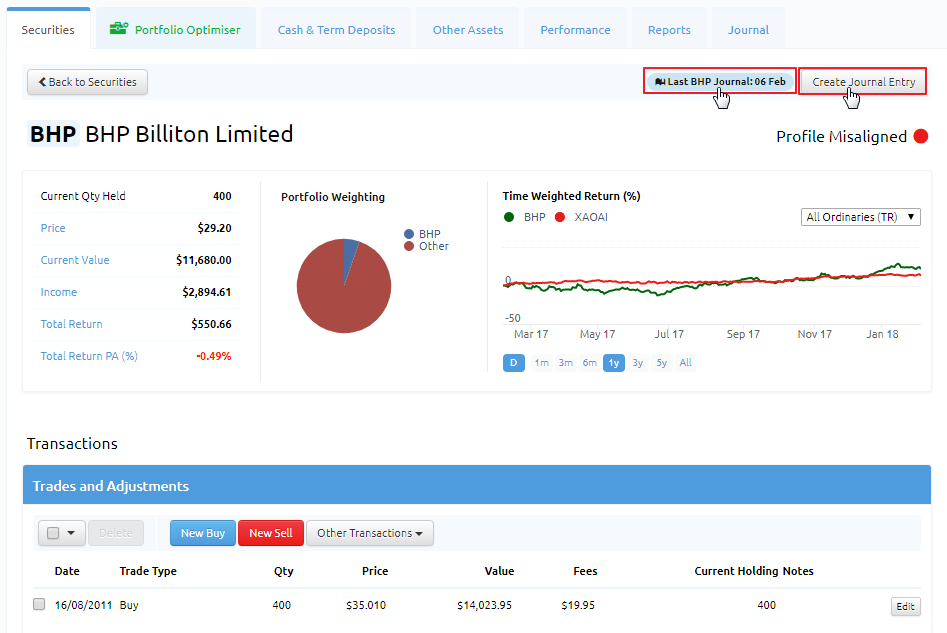Tick the checkbox for 16/08/2011 Buy trade
The height and width of the screenshot is (633, 947).
39,604
